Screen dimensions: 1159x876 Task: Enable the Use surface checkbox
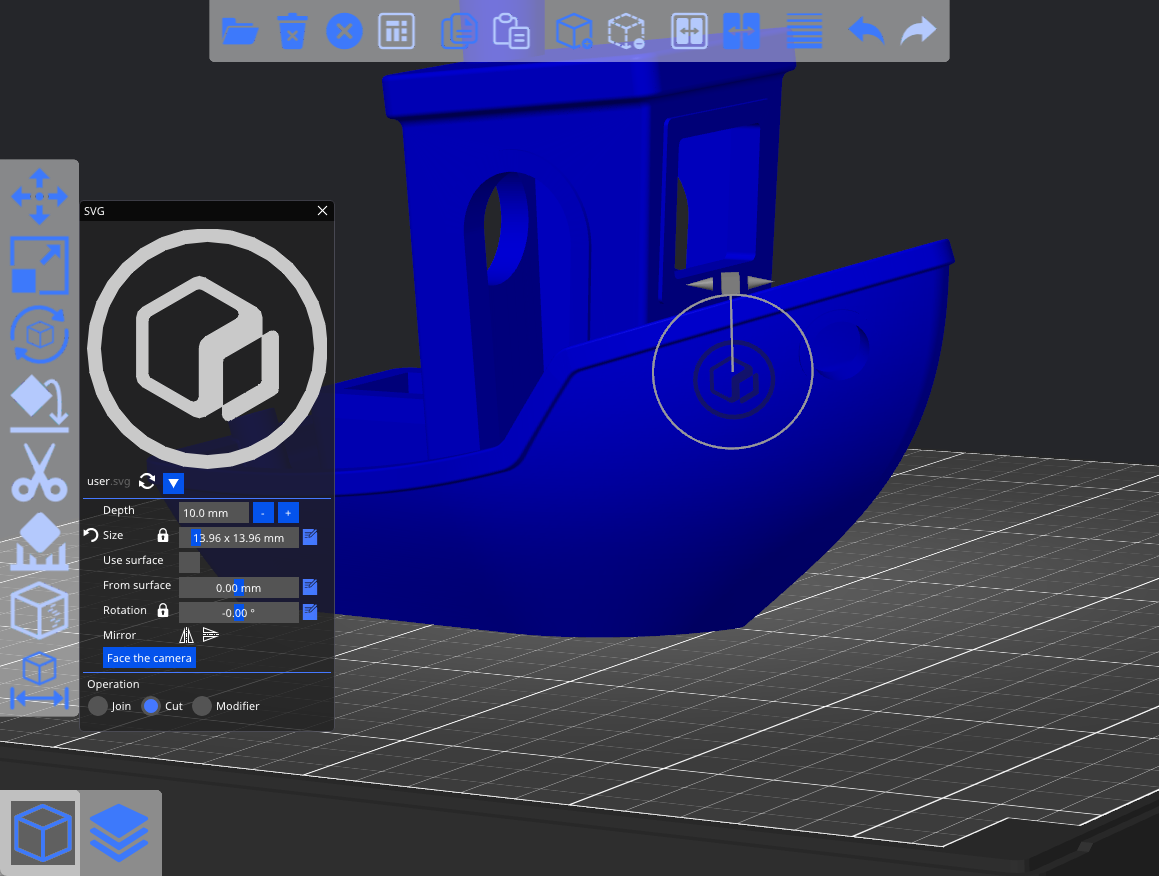[189, 563]
